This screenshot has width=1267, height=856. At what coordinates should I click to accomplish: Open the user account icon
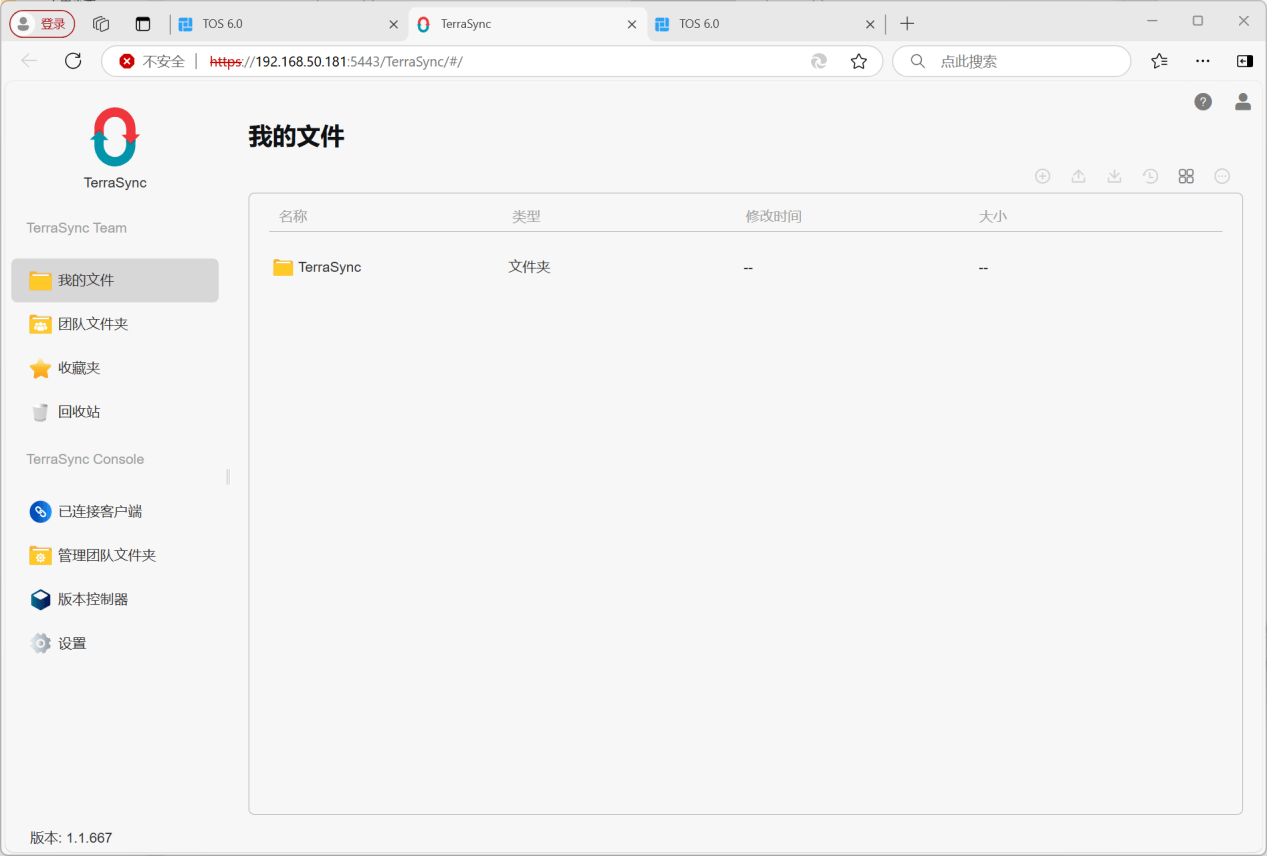tap(1243, 101)
